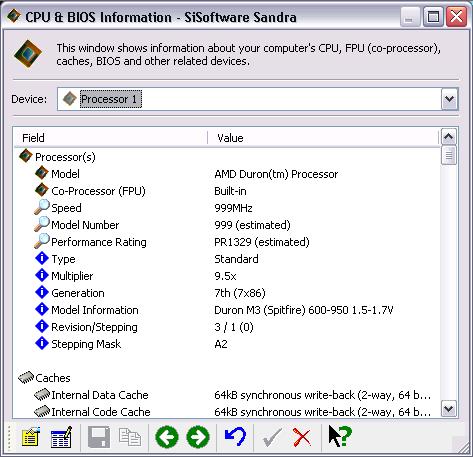473x457 pixels.
Task: Click the Performance Rating field label
Action: click(x=99, y=242)
